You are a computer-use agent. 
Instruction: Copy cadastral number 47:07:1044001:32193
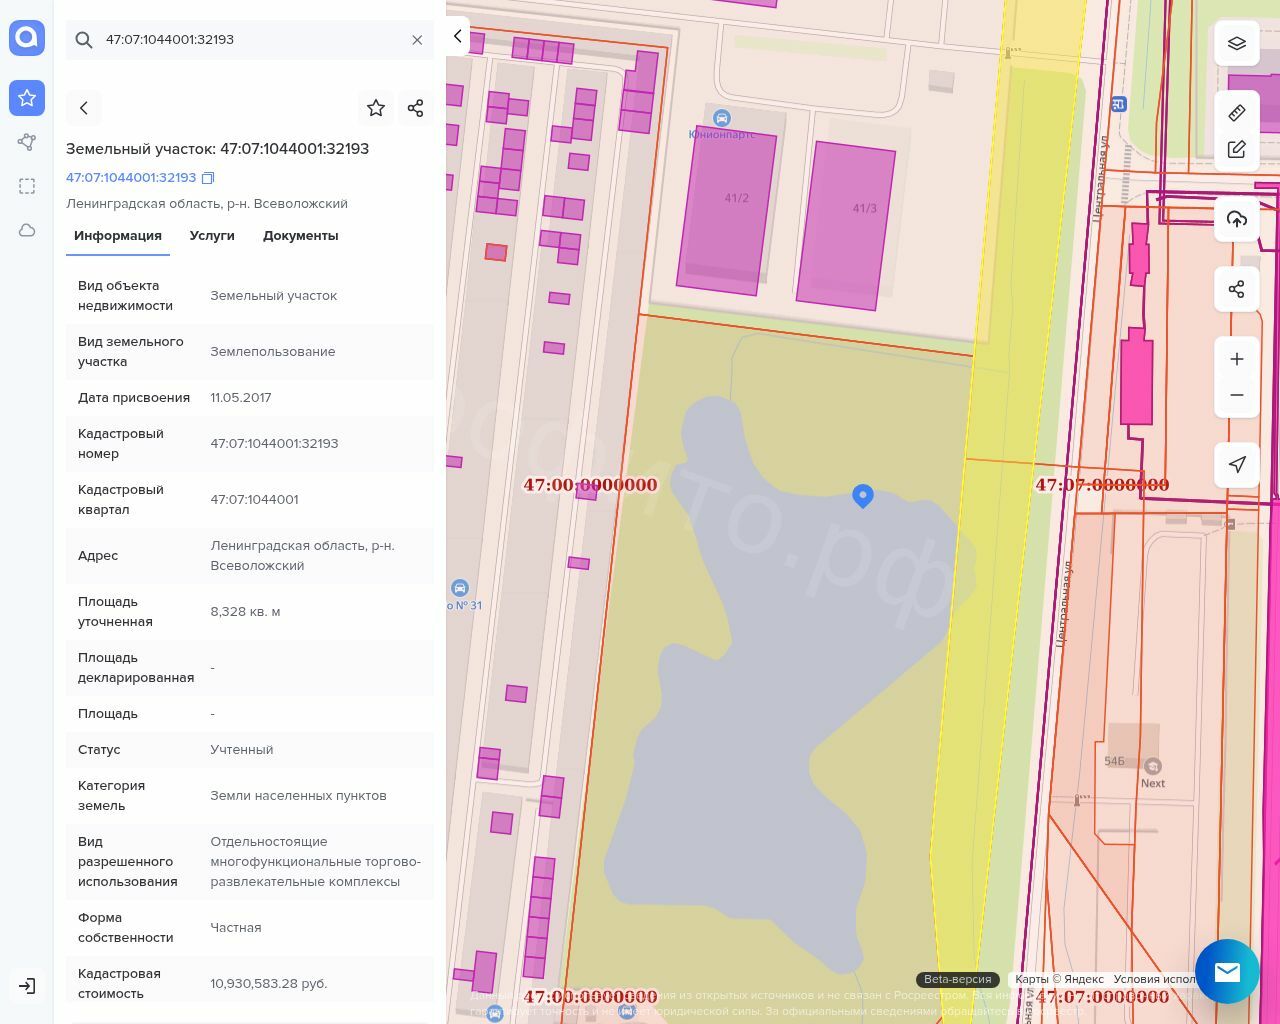coord(208,178)
